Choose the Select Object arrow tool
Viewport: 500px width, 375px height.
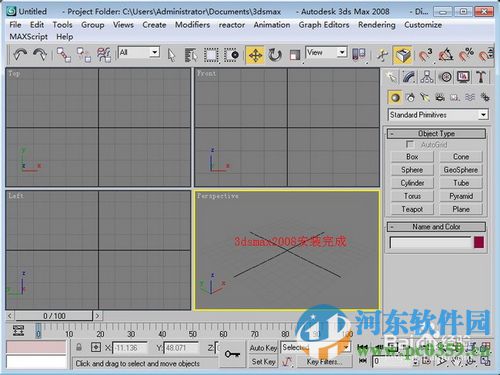click(x=171, y=55)
